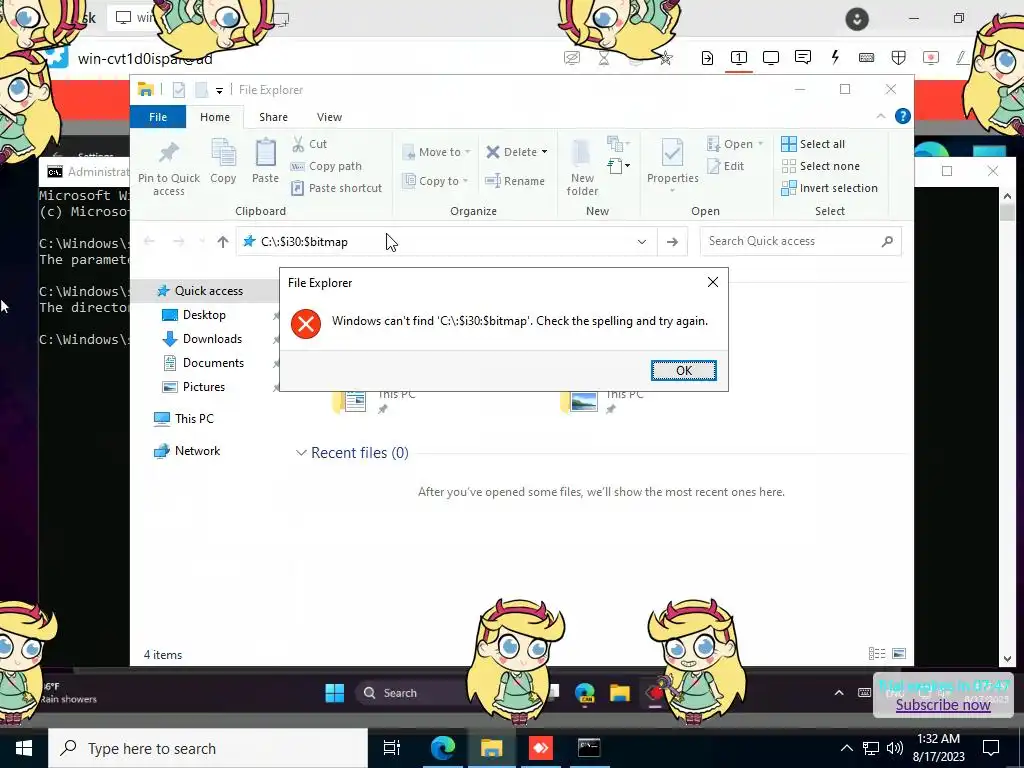The image size is (1024, 768).
Task: Click the address bar path C:\:$i30:$bitmap
Action: pos(304,242)
